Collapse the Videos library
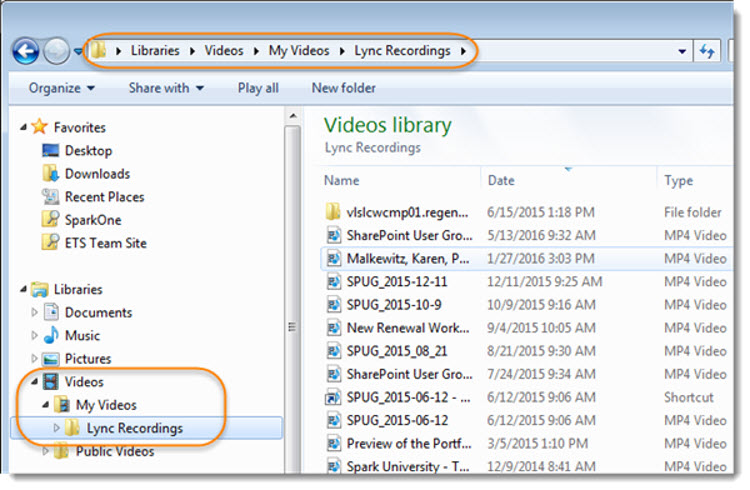This screenshot has height=490, width=750. (x=34, y=381)
